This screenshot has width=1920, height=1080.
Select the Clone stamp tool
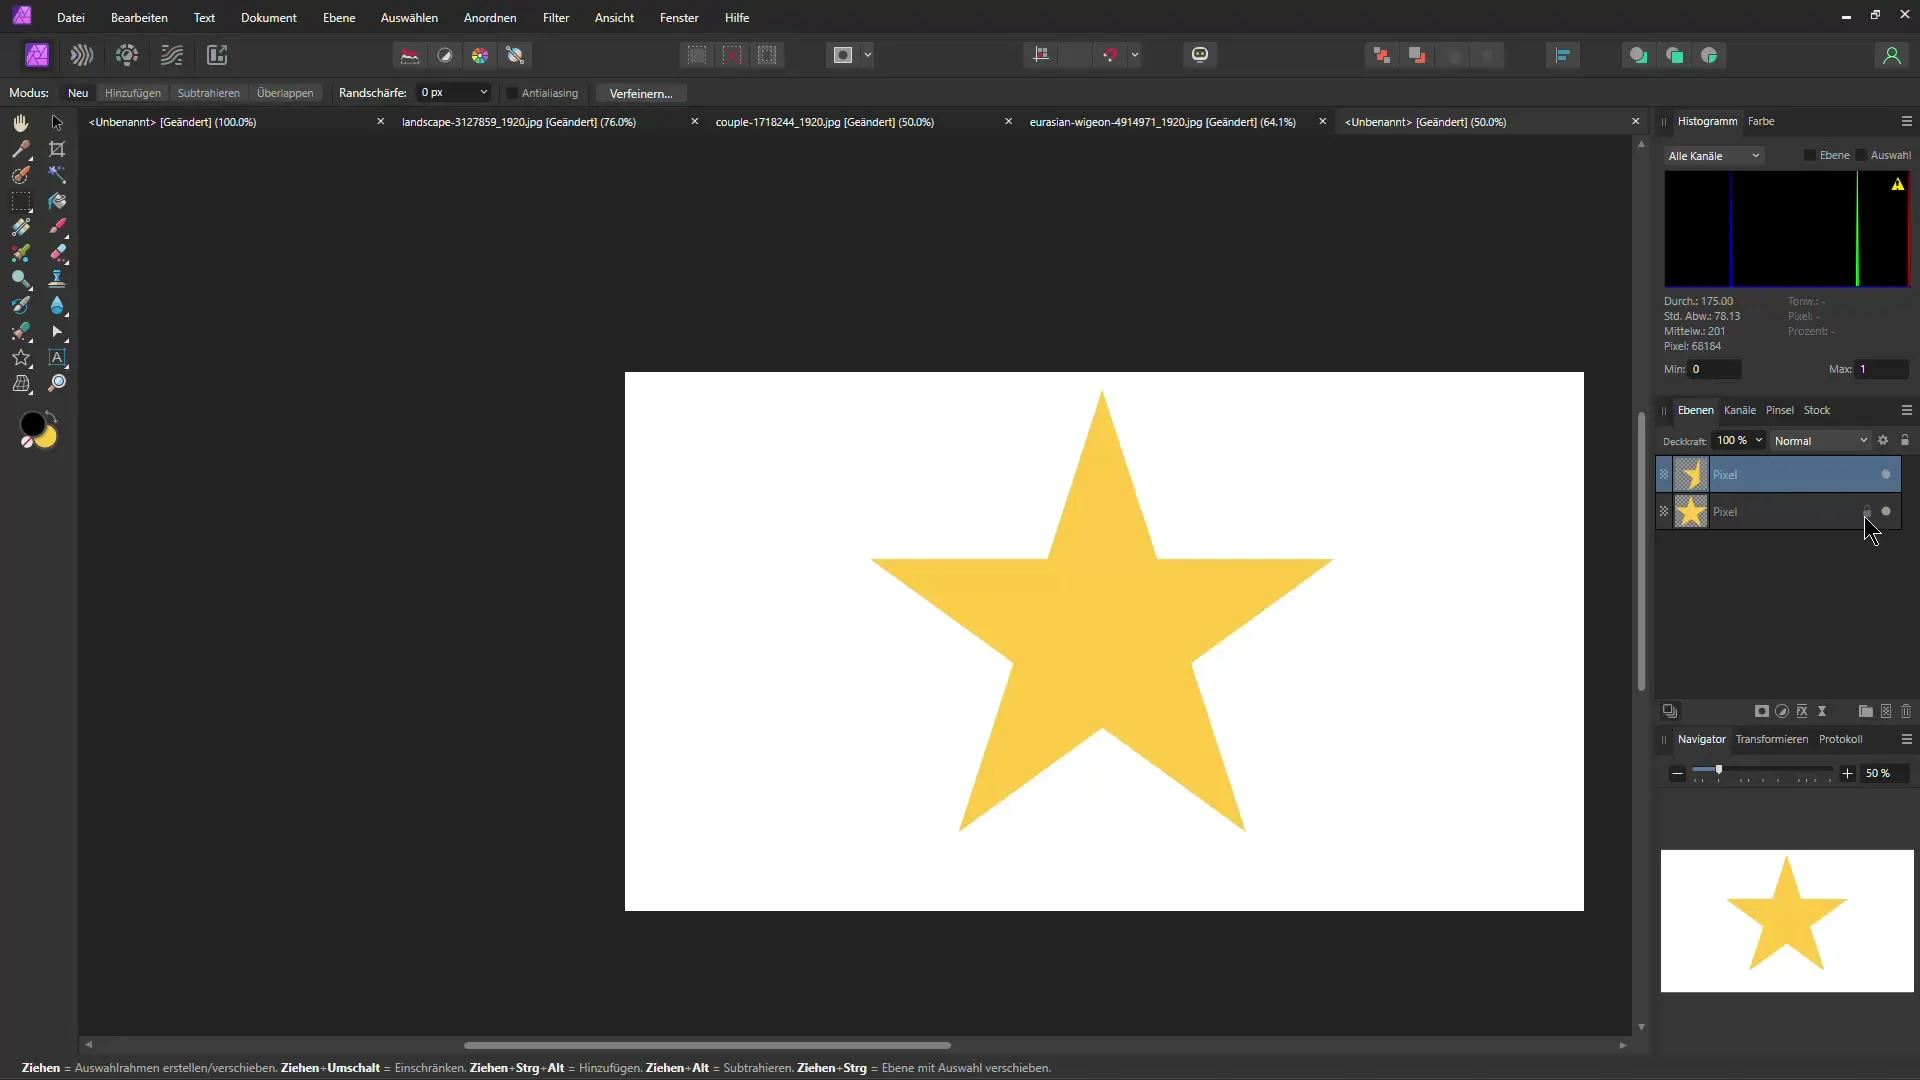coord(57,279)
